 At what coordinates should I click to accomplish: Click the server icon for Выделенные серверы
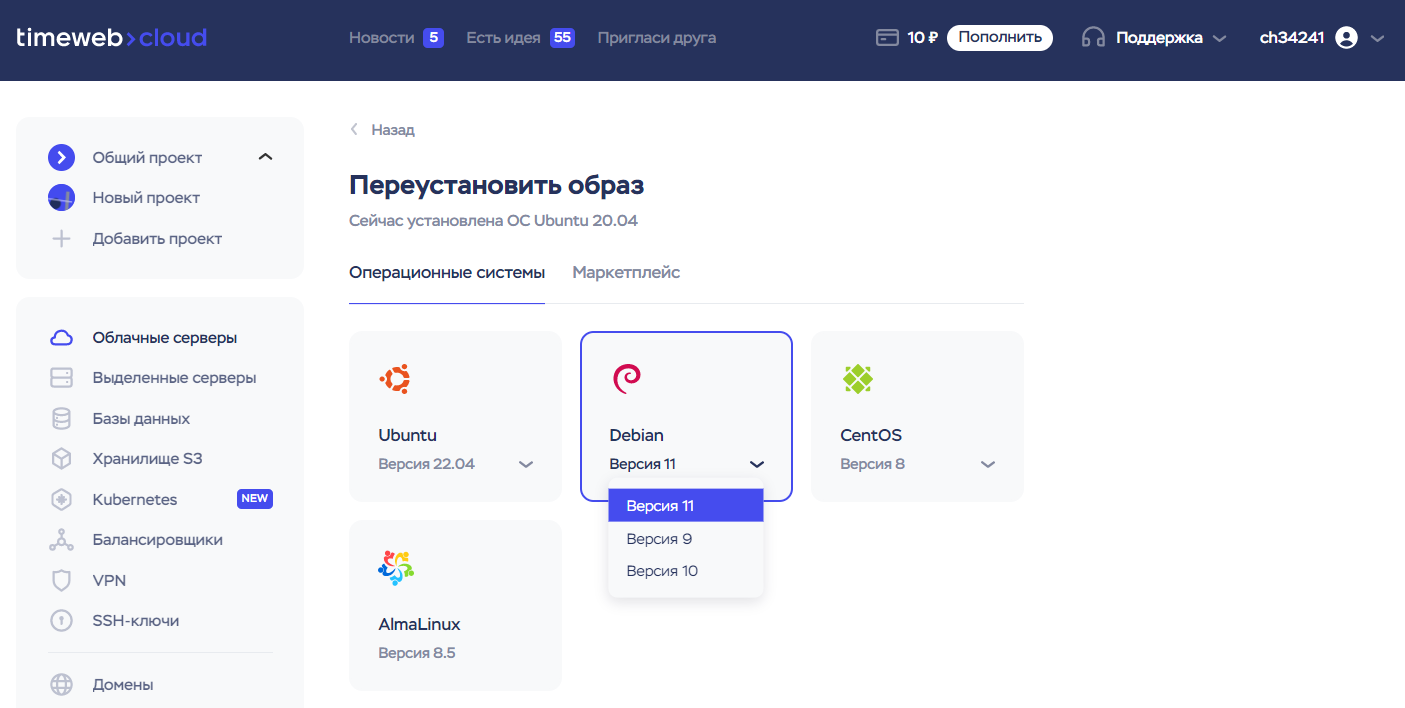click(62, 378)
